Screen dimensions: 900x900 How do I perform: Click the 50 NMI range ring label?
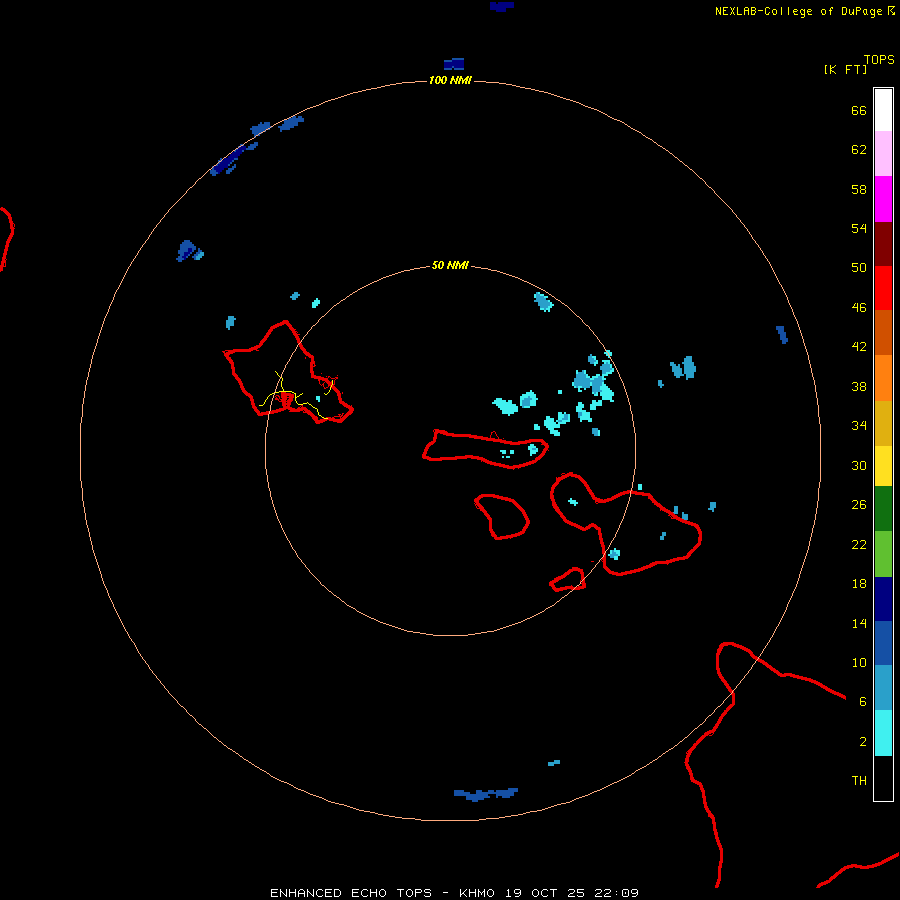[450, 265]
